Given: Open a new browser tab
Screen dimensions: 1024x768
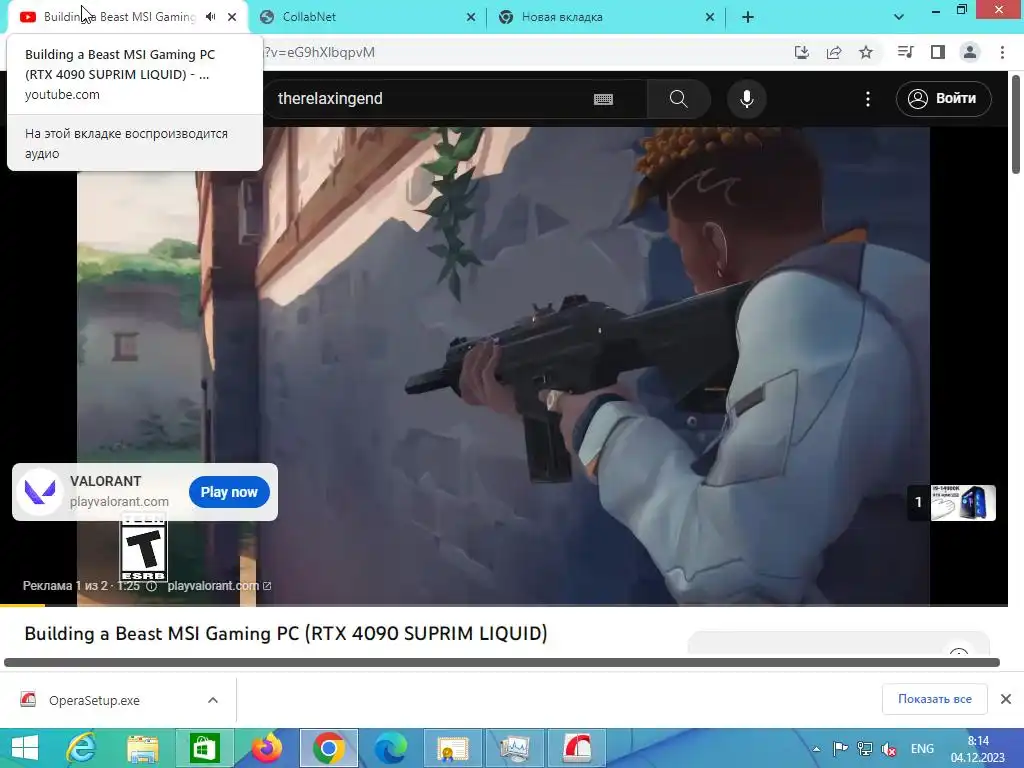Looking at the screenshot, I should click(748, 17).
